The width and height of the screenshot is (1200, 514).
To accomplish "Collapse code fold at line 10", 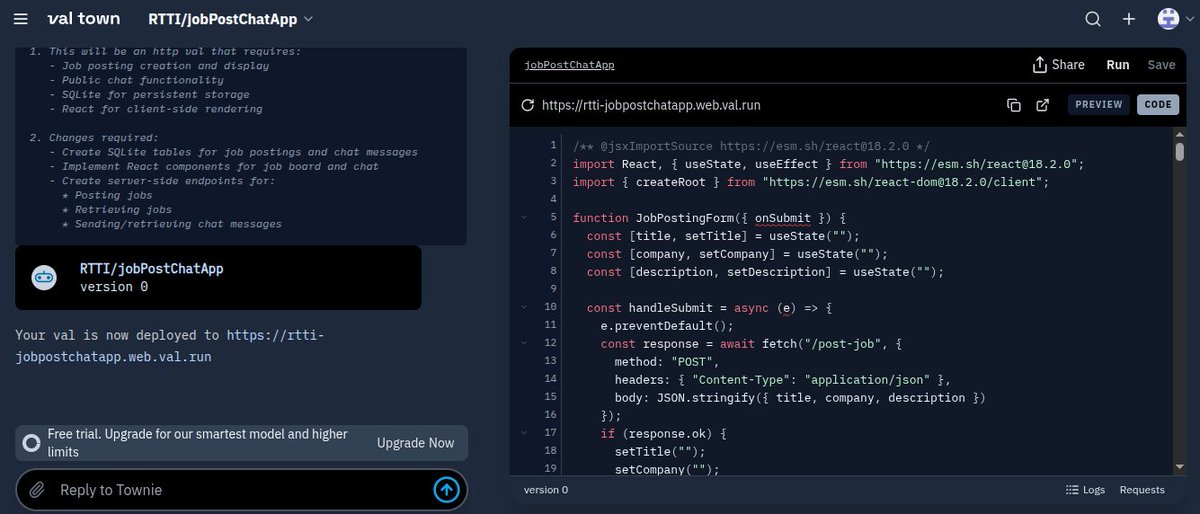I will tap(522, 307).
